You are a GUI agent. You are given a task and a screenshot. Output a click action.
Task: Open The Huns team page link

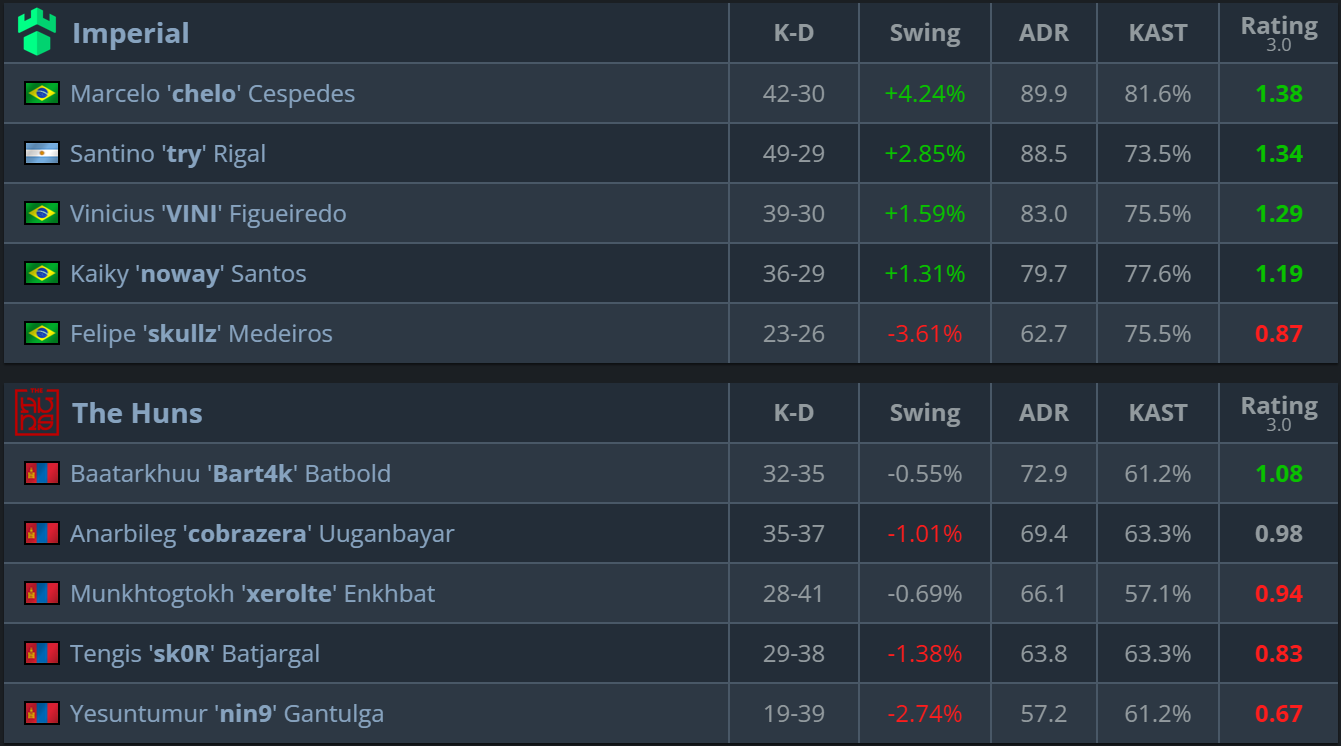pyautogui.click(x=137, y=413)
